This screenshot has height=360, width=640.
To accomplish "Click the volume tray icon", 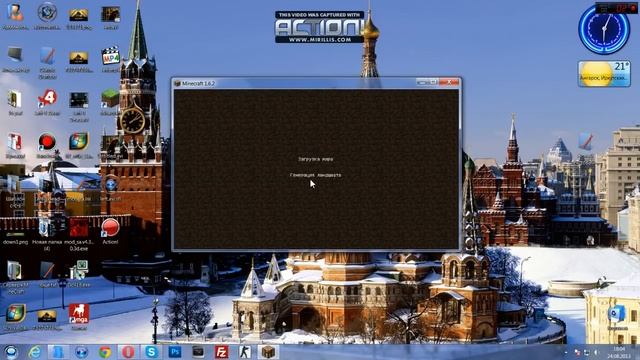I will pos(596,352).
